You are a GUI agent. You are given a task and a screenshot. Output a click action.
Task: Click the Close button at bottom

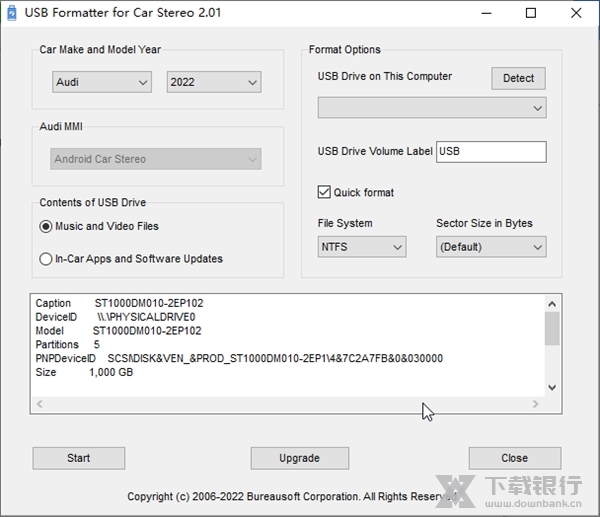pyautogui.click(x=515, y=458)
